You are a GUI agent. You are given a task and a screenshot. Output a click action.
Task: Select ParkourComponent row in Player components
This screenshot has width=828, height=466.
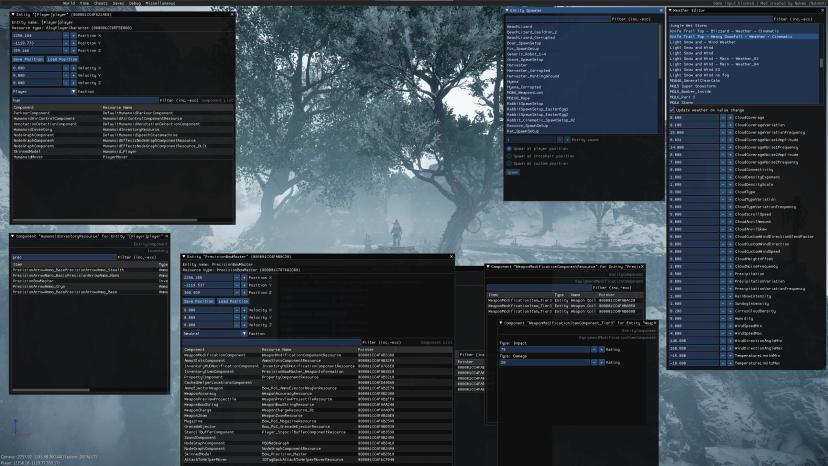click(121, 113)
